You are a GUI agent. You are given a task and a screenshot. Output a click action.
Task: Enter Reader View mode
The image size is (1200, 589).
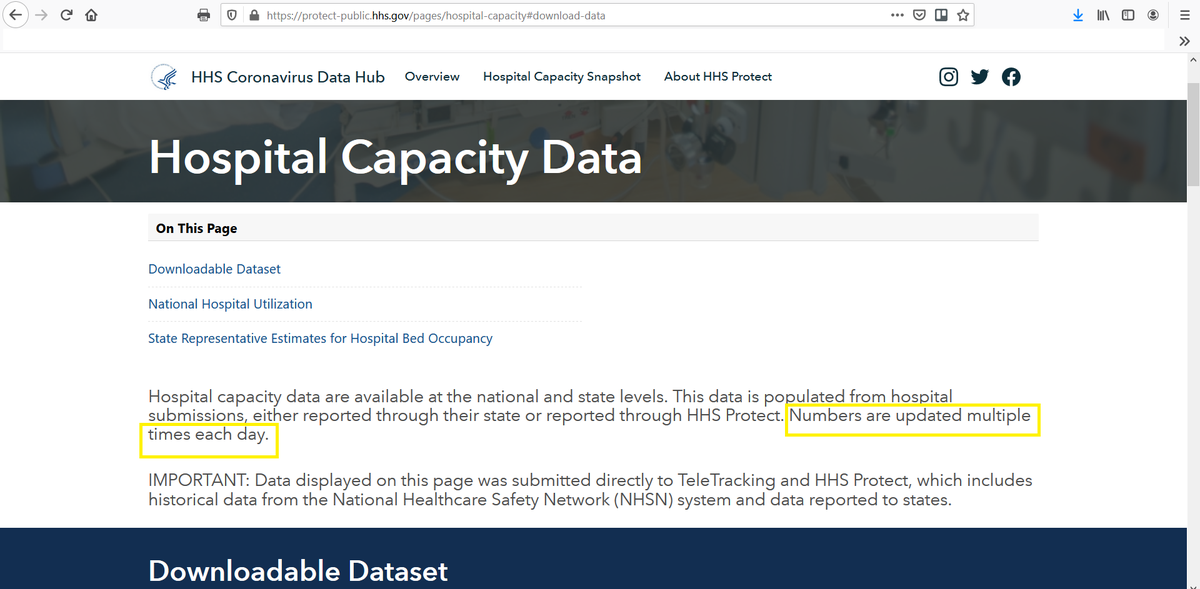pos(941,15)
